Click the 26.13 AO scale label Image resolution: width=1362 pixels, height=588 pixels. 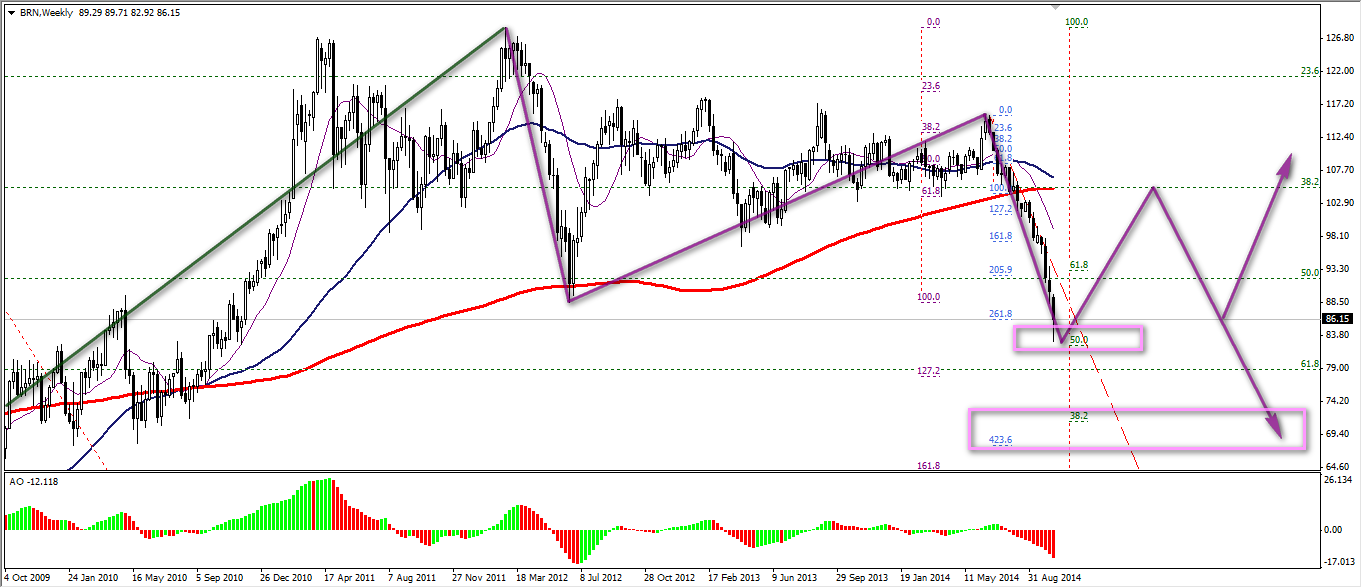[1337, 481]
